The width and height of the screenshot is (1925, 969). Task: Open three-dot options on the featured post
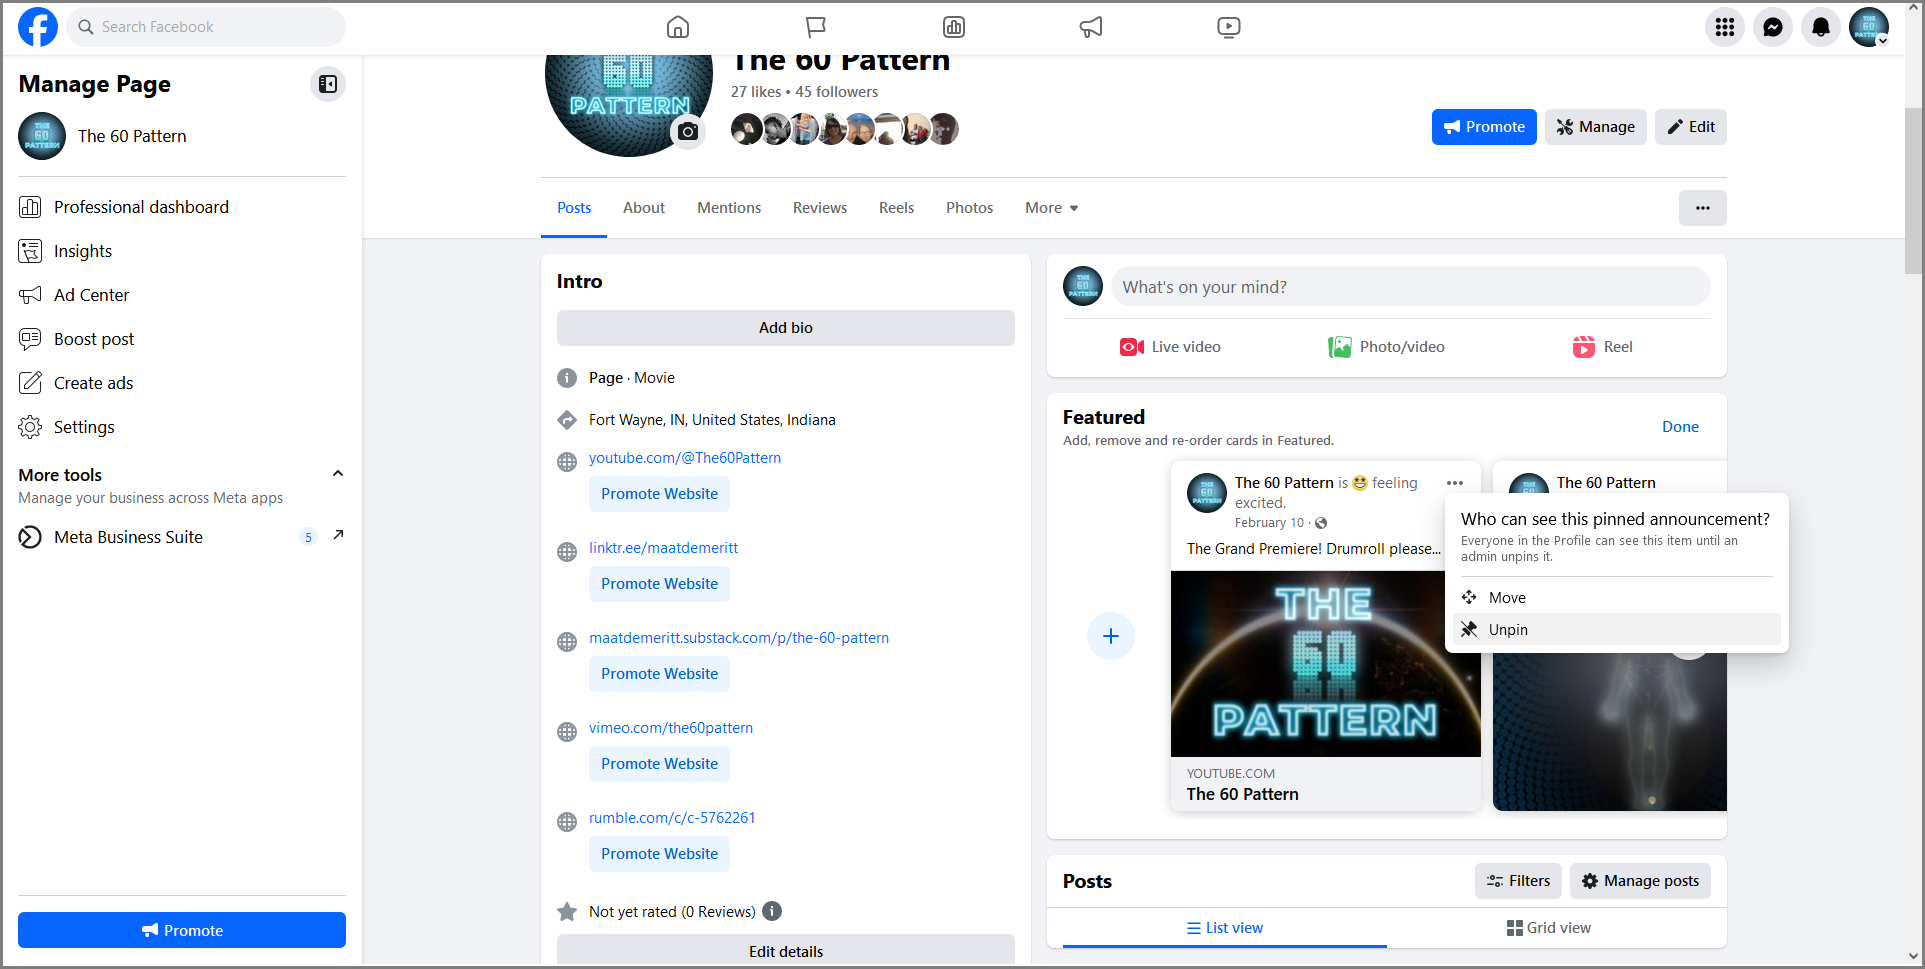[1455, 483]
